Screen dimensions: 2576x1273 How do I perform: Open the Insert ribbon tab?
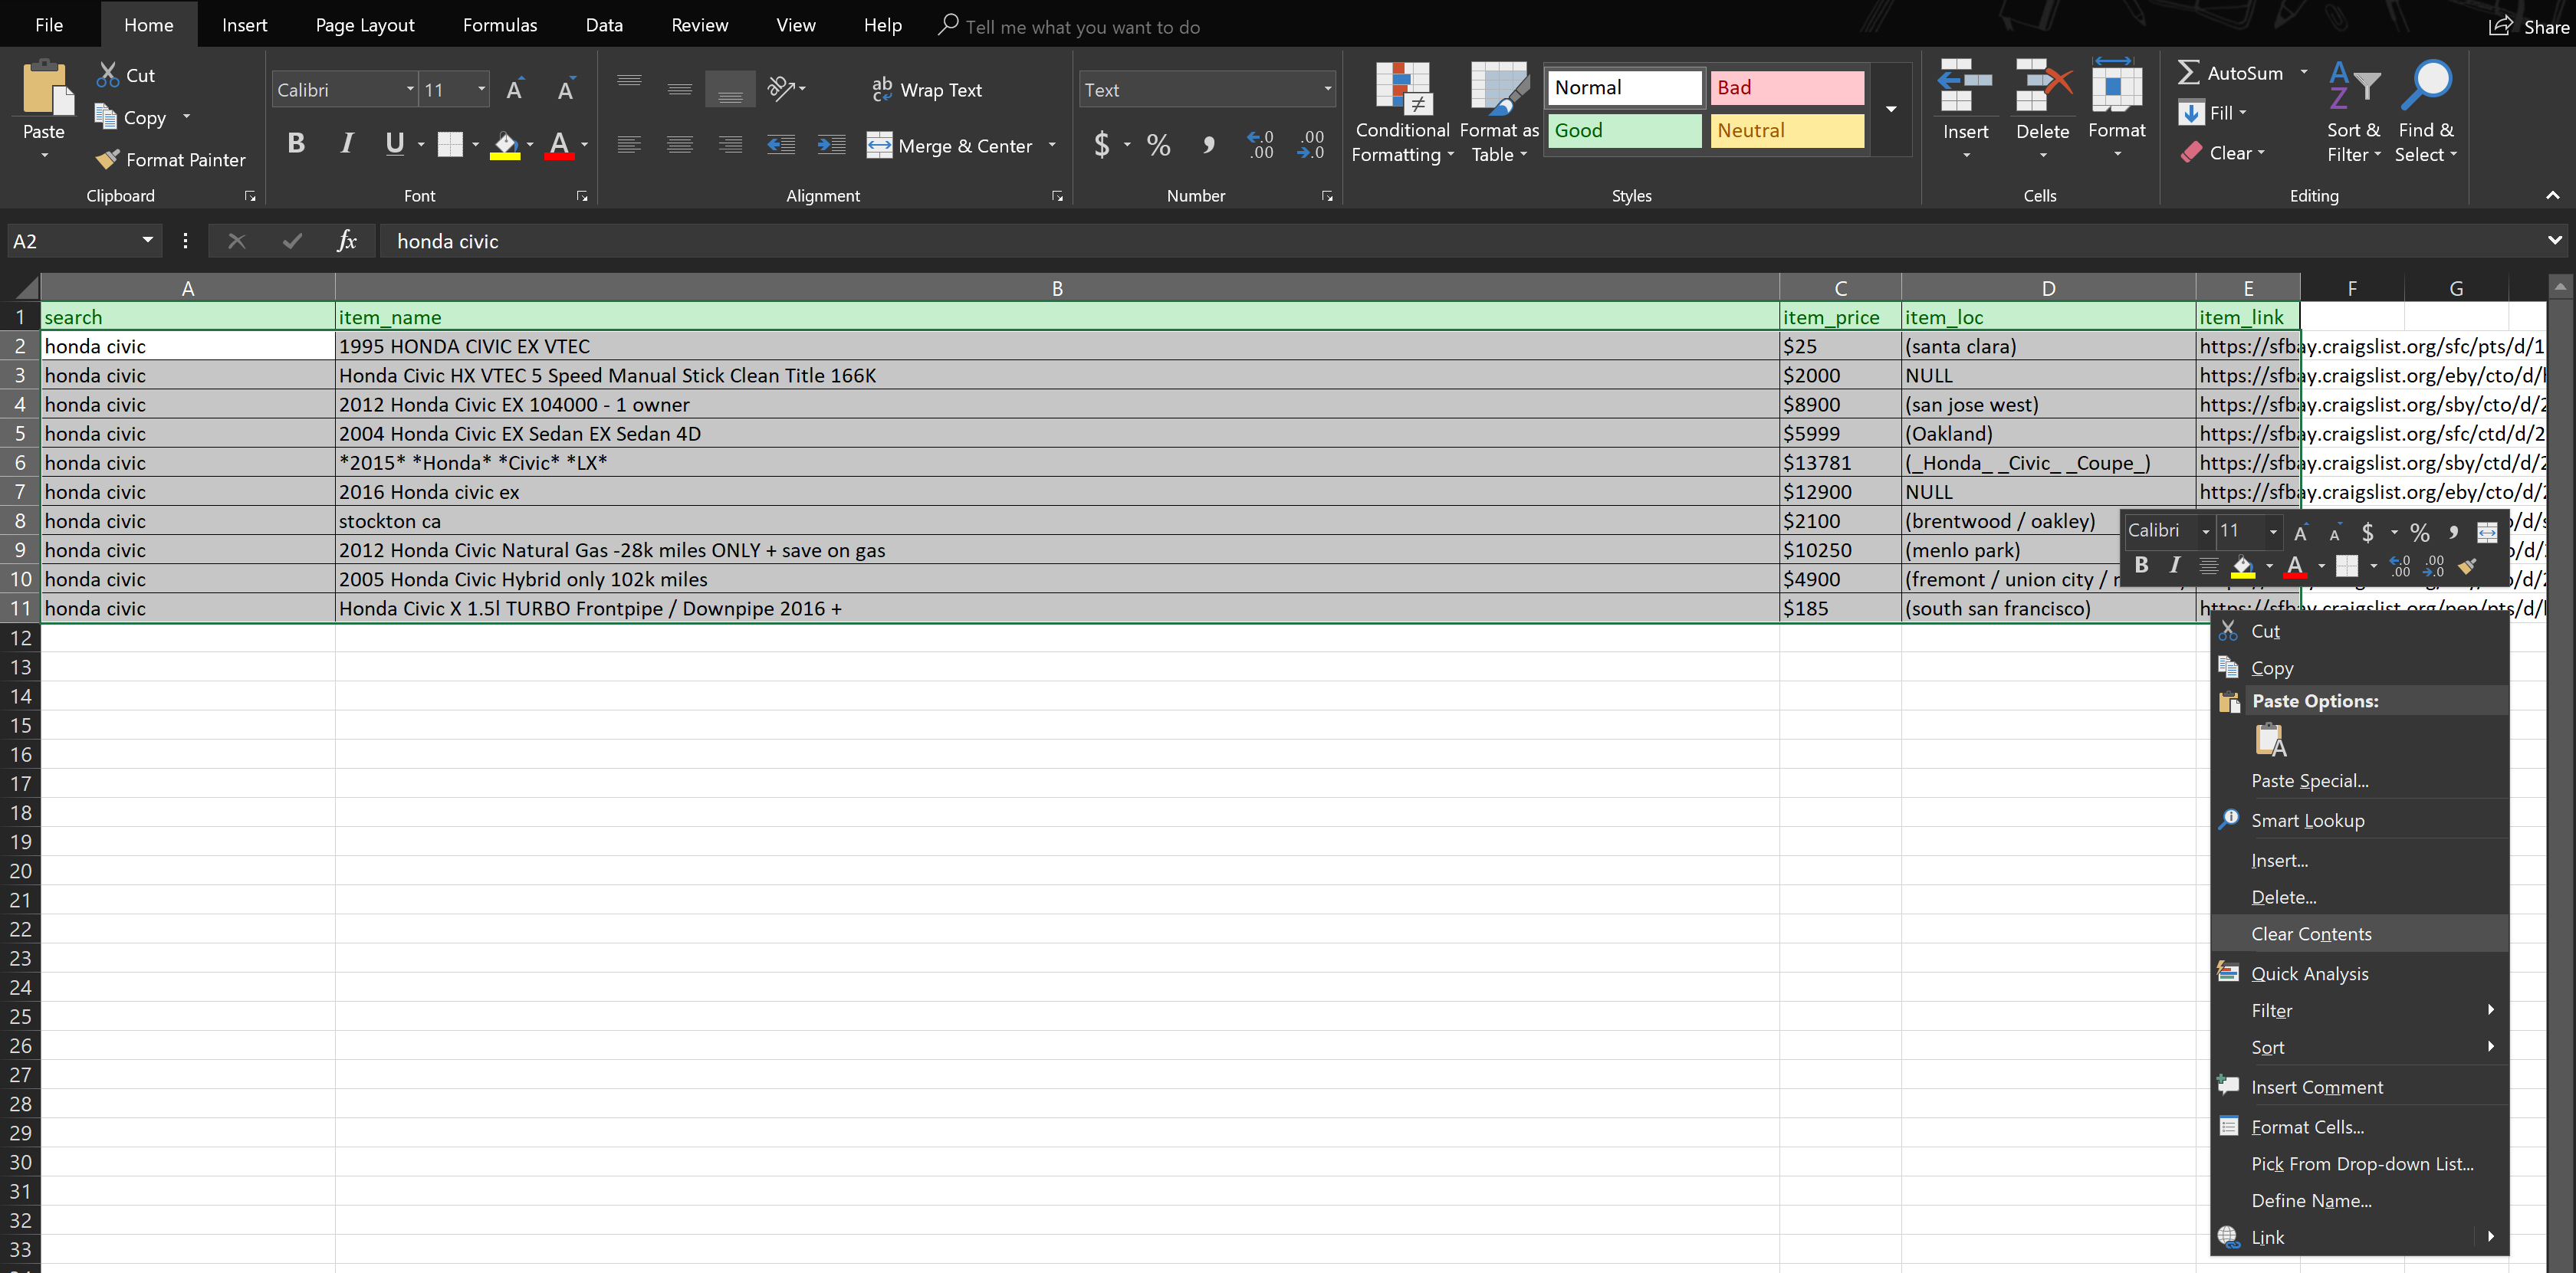click(245, 25)
